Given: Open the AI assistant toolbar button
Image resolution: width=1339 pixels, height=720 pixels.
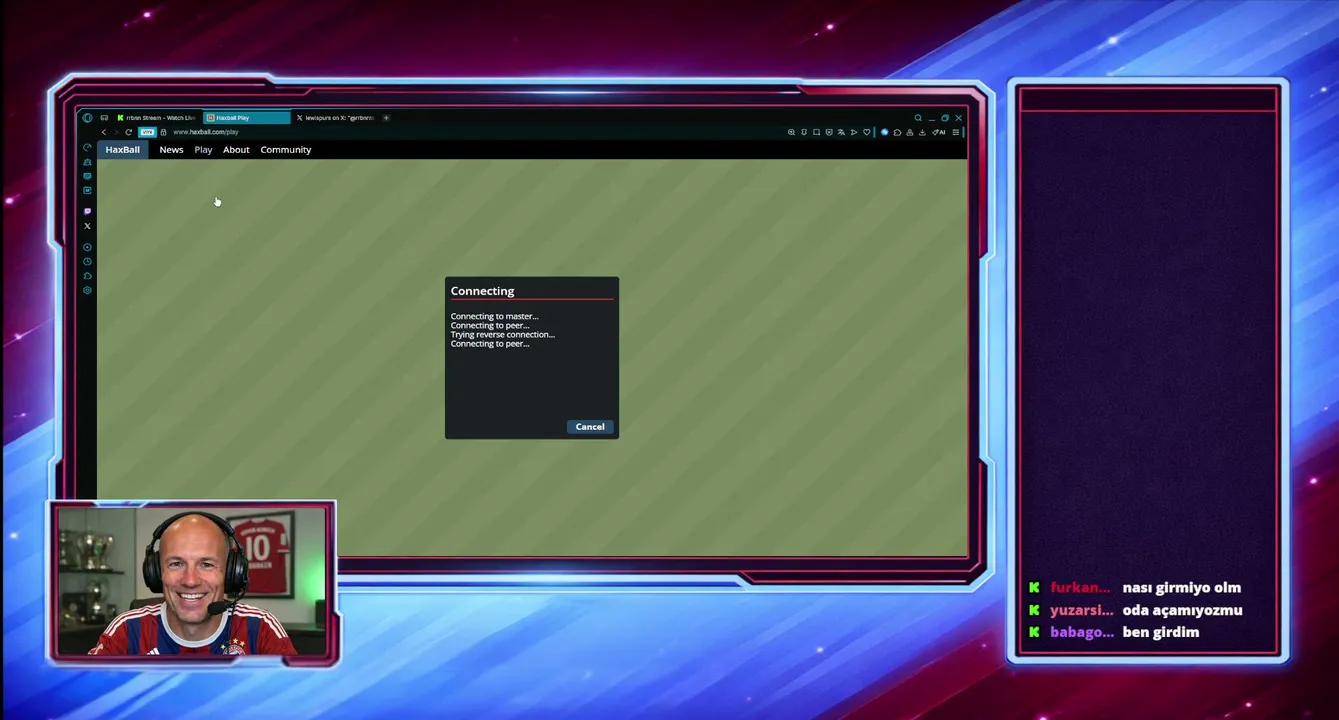Looking at the screenshot, I should point(939,132).
